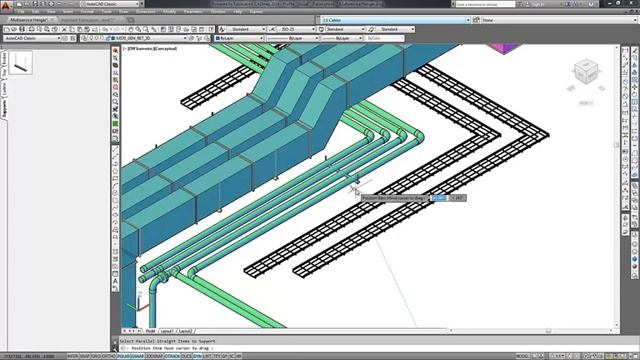Select the Zoom Previous tool
Screen dimensions: 640x360
(x=154, y=29)
